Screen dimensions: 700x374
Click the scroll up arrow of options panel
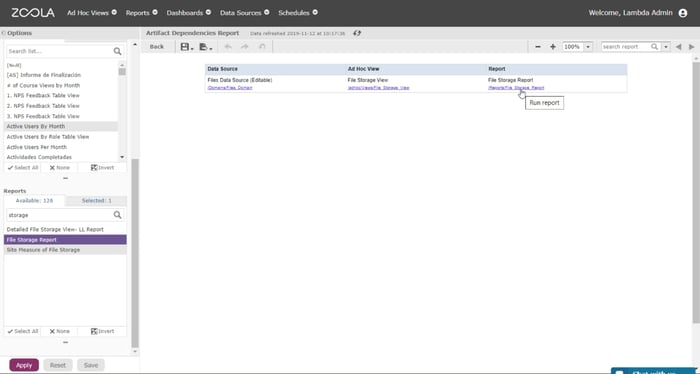[135, 45]
